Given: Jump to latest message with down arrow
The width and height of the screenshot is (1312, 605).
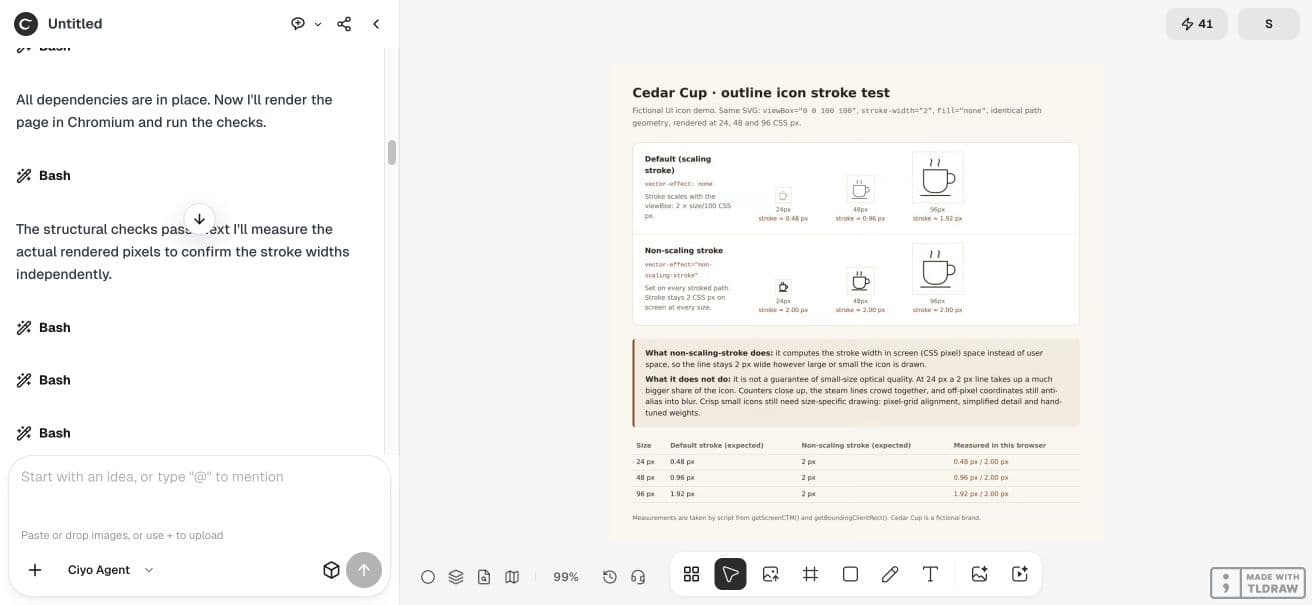Looking at the screenshot, I should click(x=199, y=219).
